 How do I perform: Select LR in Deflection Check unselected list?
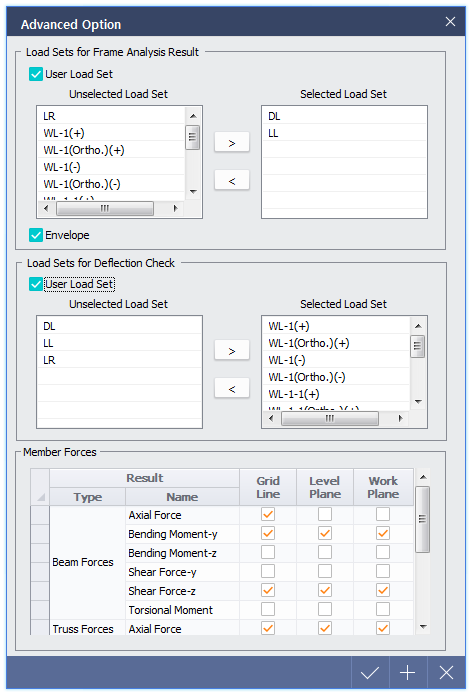click(x=119, y=360)
